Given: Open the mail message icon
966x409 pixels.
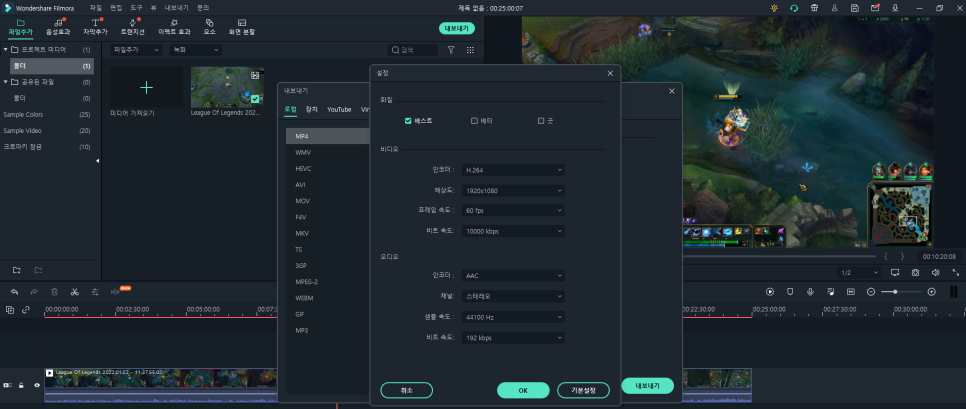Looking at the screenshot, I should click(x=875, y=8).
